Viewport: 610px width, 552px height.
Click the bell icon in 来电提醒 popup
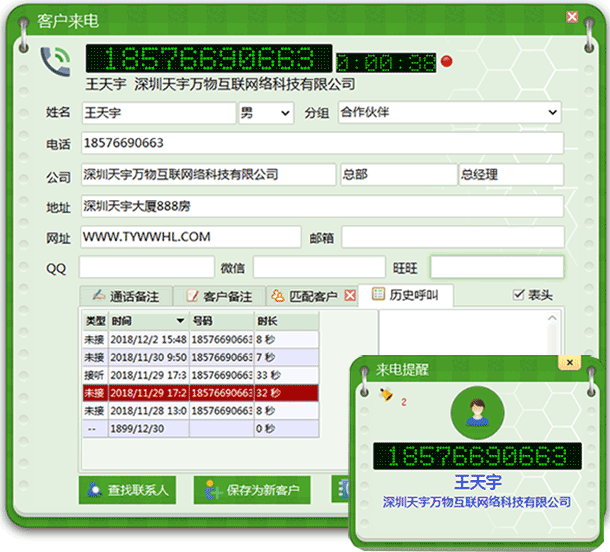pos(387,396)
